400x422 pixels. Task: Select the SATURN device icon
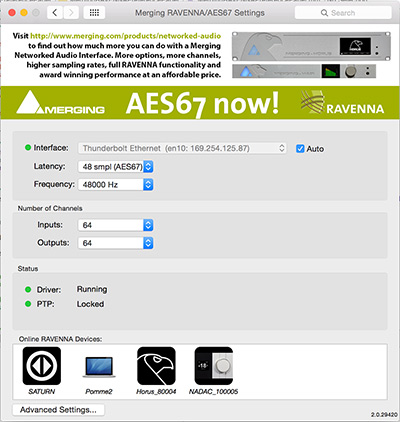point(42,366)
